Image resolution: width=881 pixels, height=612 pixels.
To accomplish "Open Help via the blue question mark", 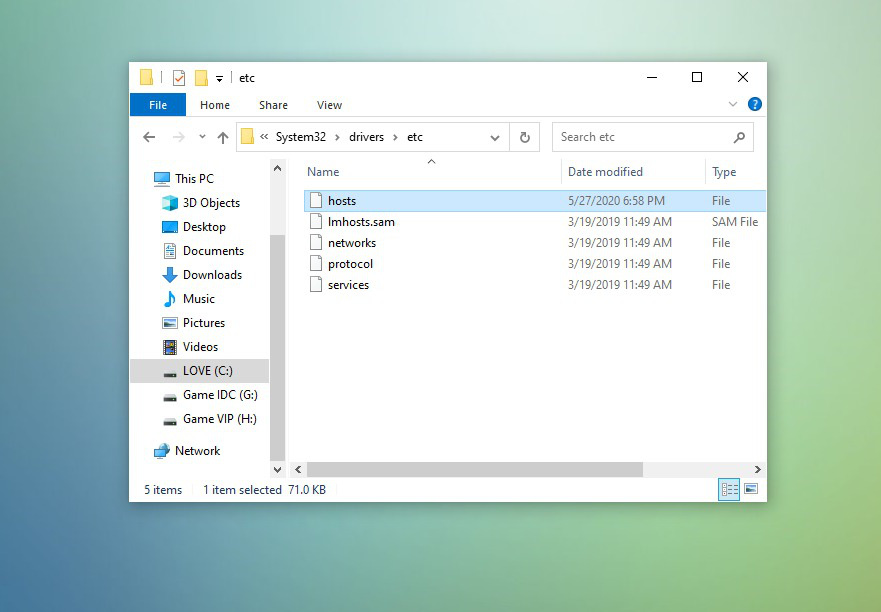I will (x=755, y=104).
